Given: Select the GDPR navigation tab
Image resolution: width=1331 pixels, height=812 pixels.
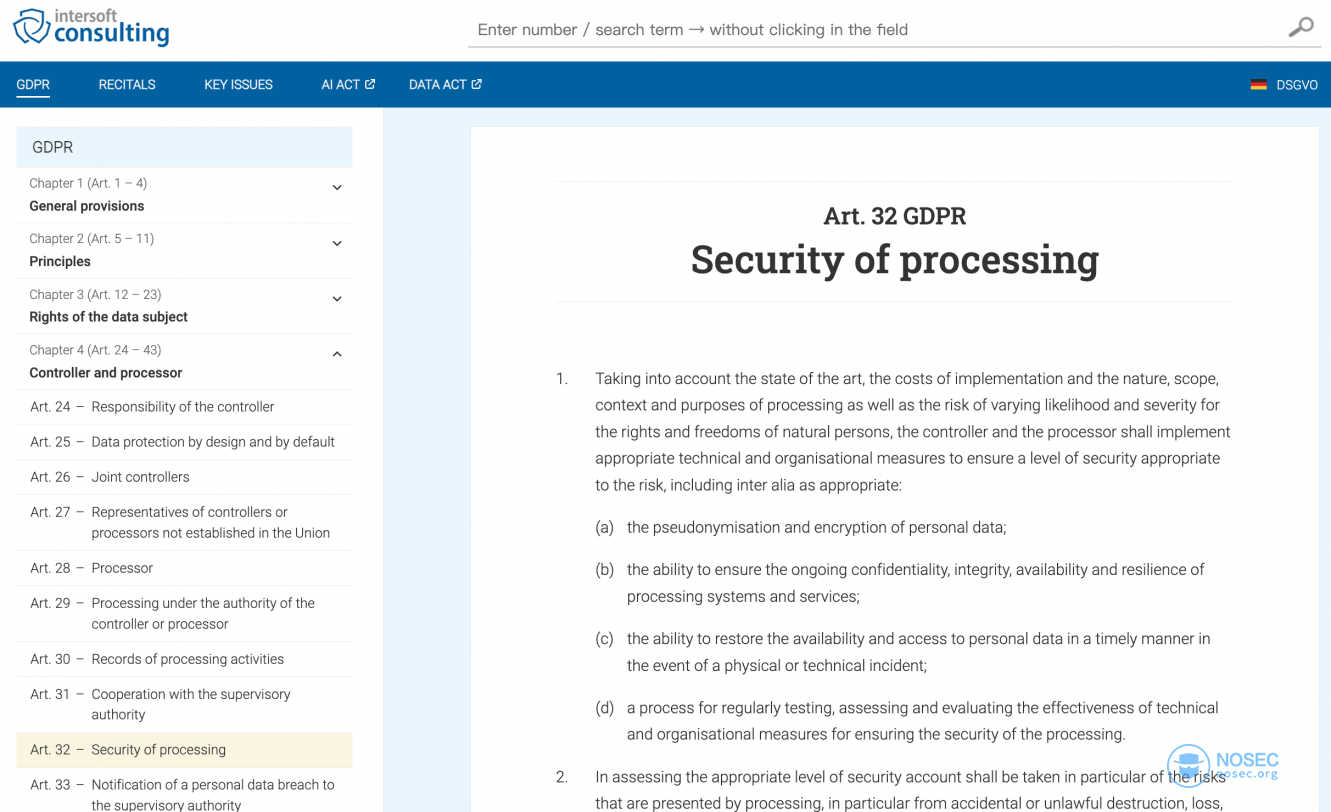Looking at the screenshot, I should (33, 85).
